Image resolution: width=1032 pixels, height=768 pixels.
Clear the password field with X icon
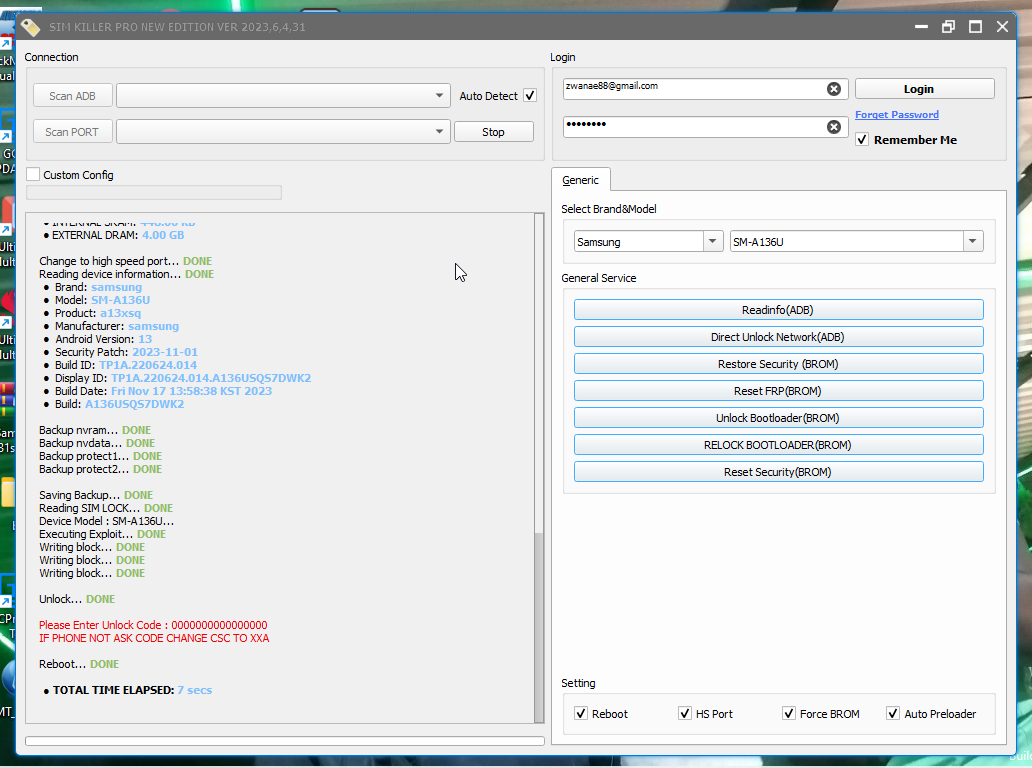pyautogui.click(x=833, y=127)
